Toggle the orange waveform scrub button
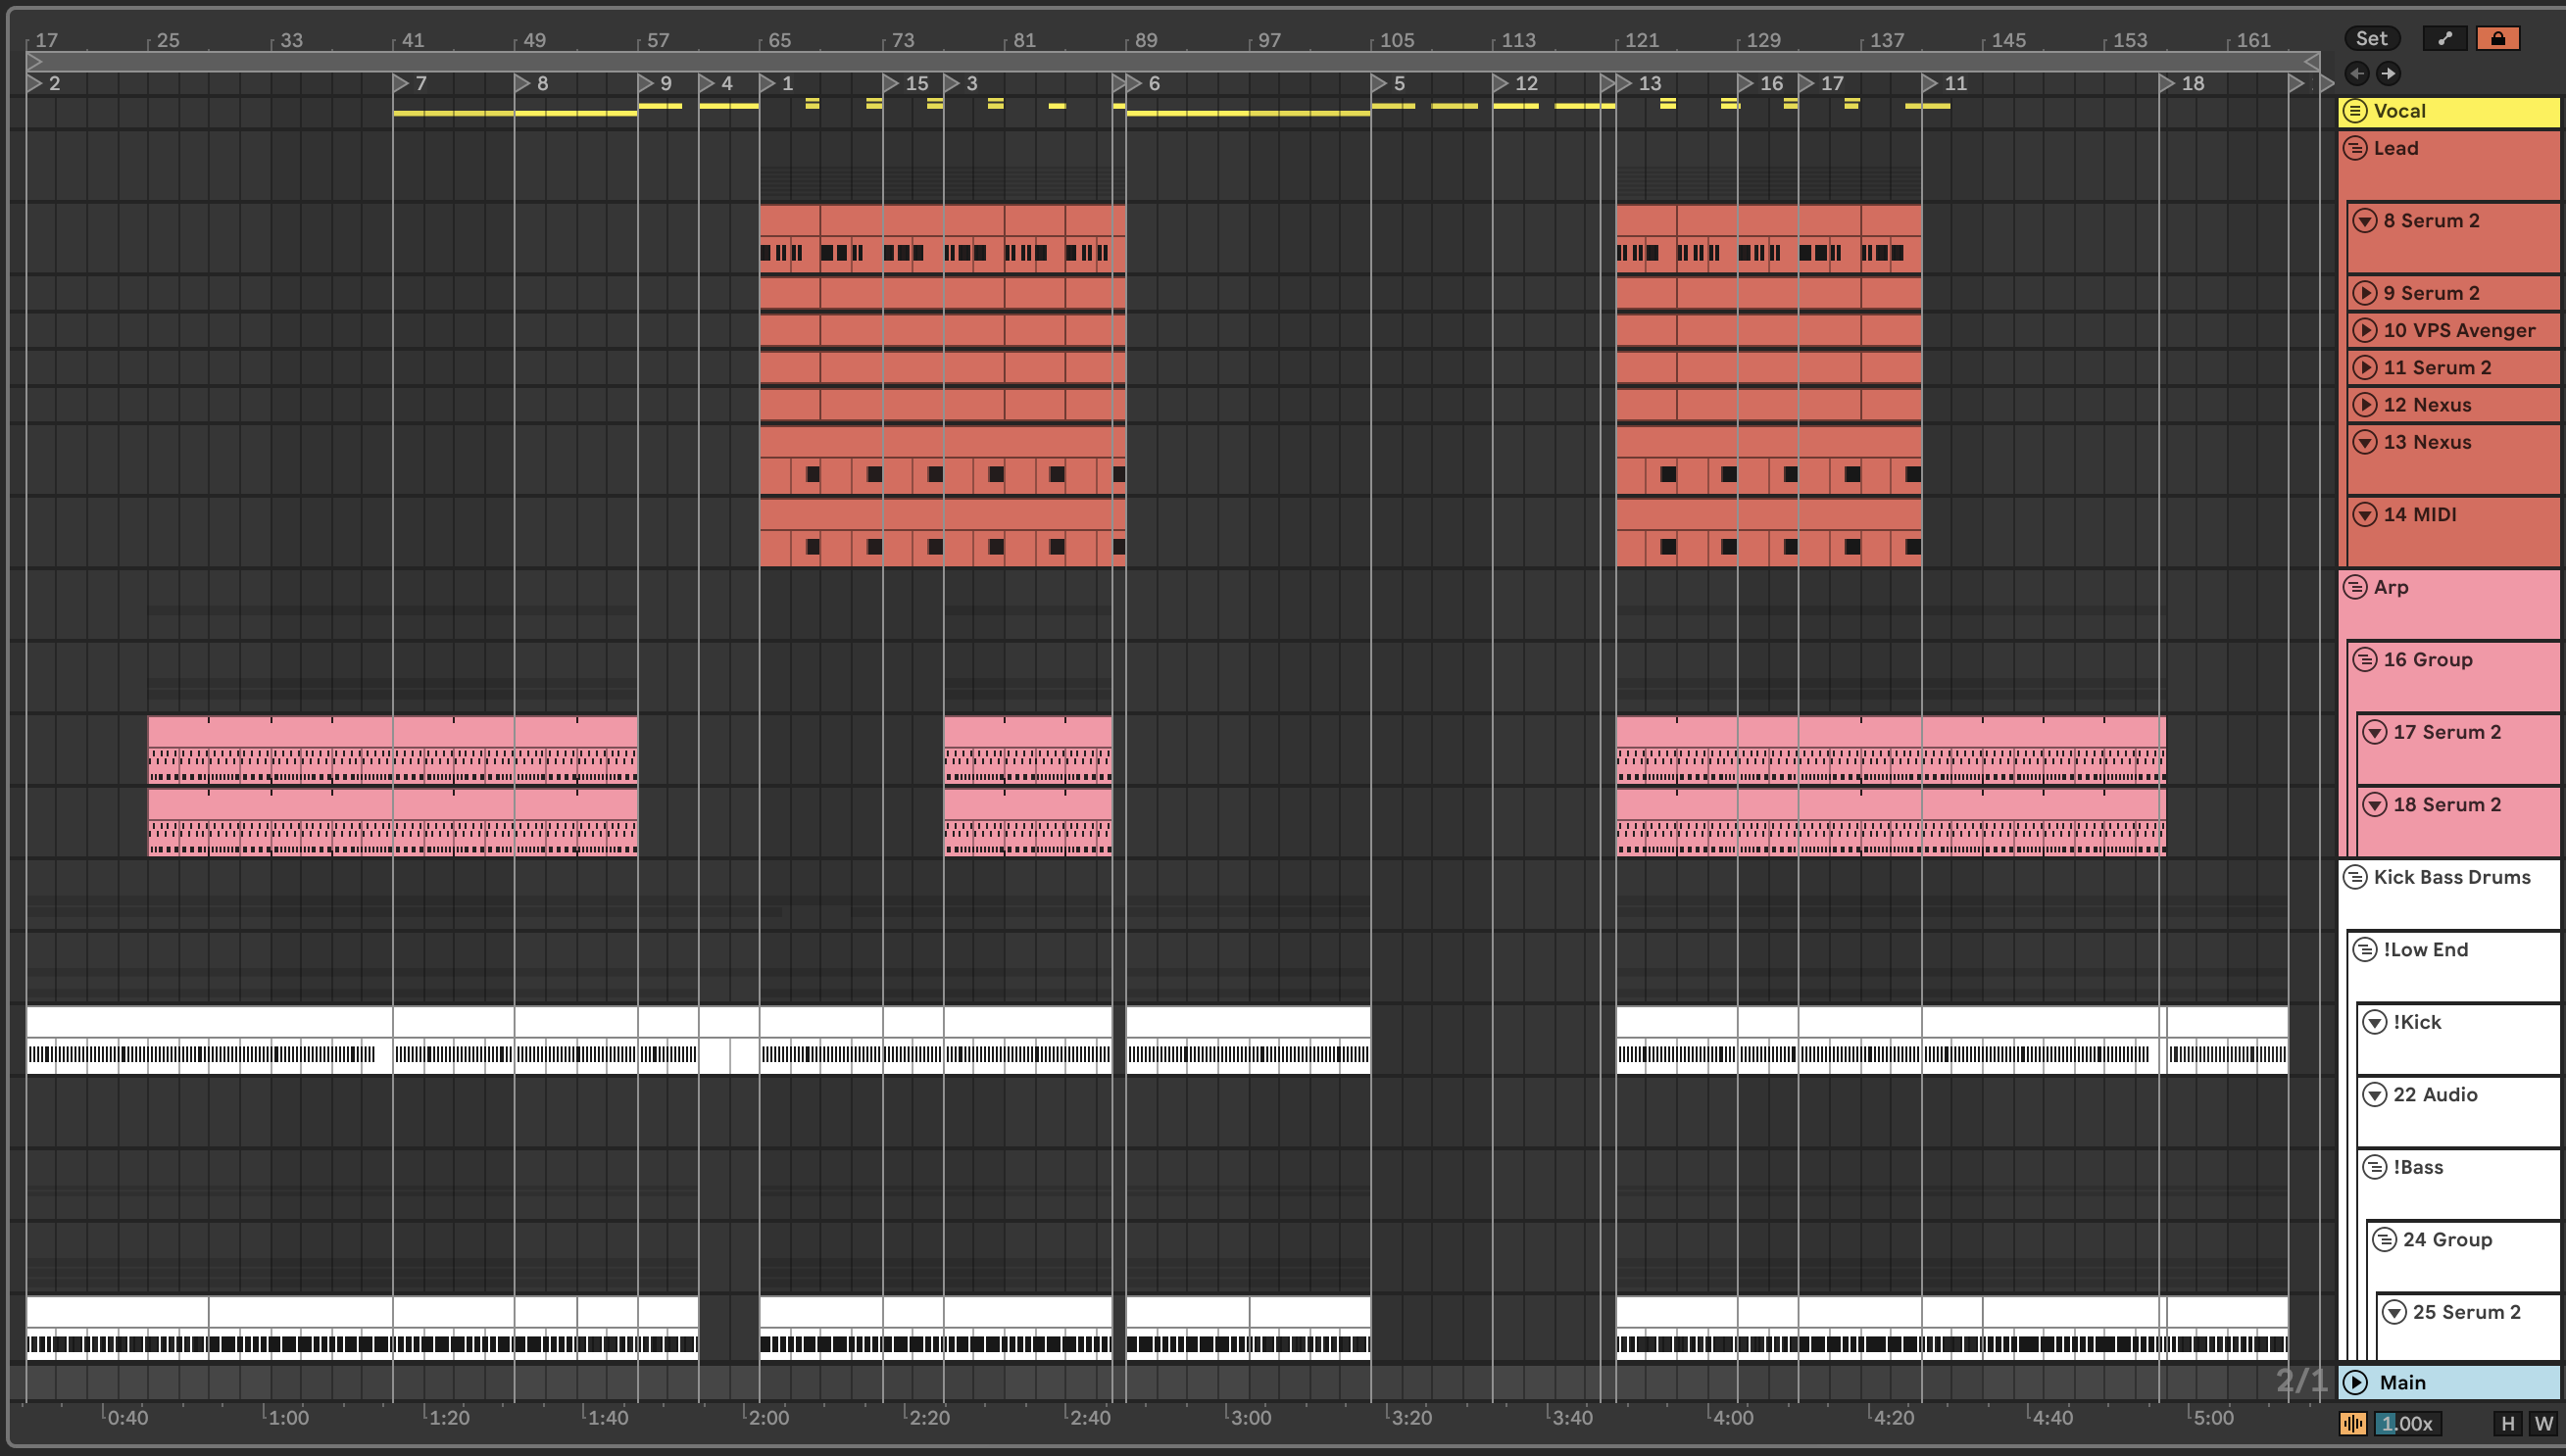 point(2353,1423)
